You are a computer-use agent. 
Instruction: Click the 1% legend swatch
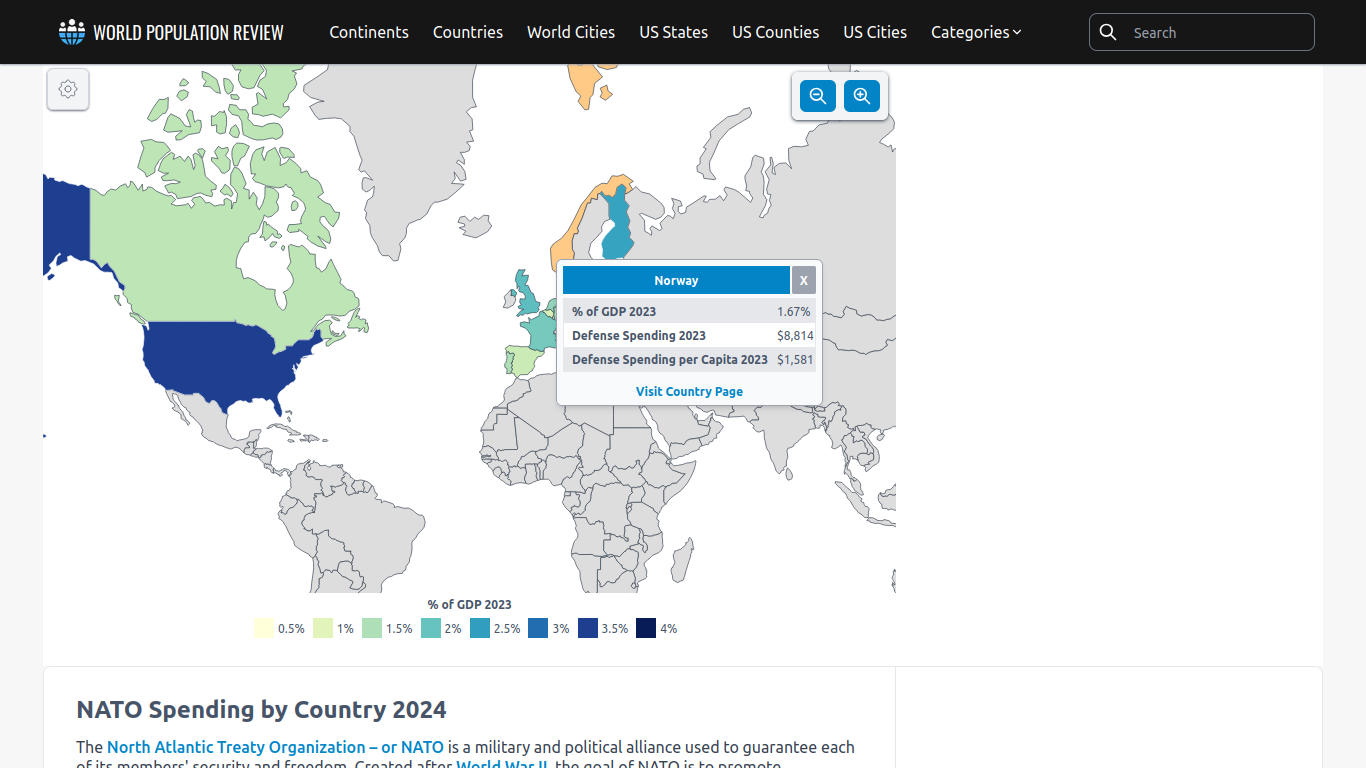tap(323, 628)
